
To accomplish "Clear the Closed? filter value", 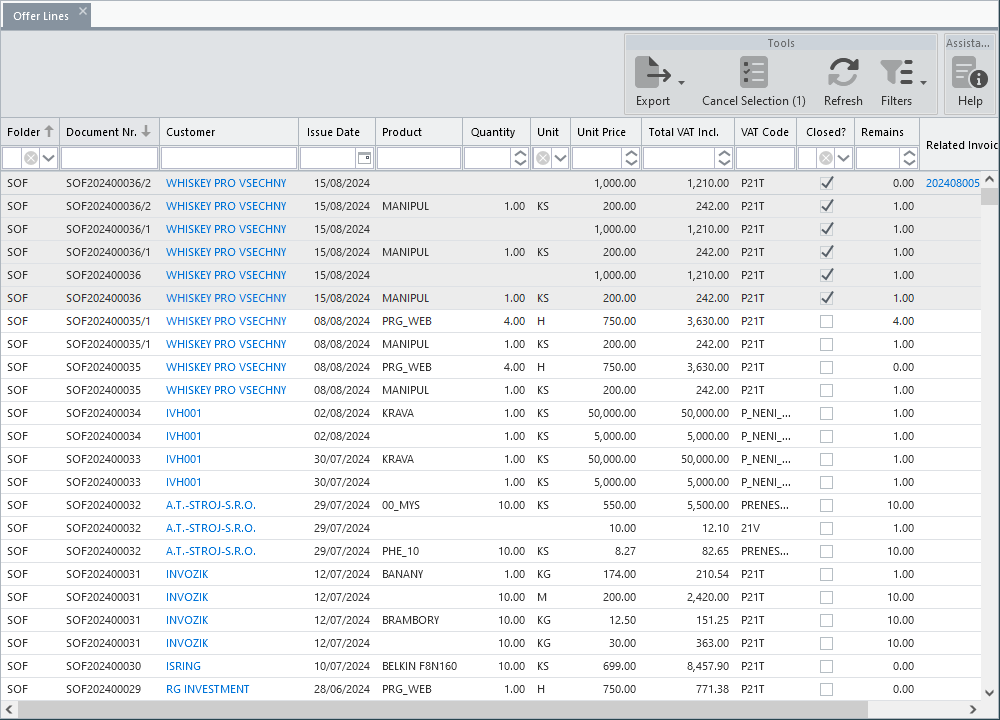I will tap(826, 158).
